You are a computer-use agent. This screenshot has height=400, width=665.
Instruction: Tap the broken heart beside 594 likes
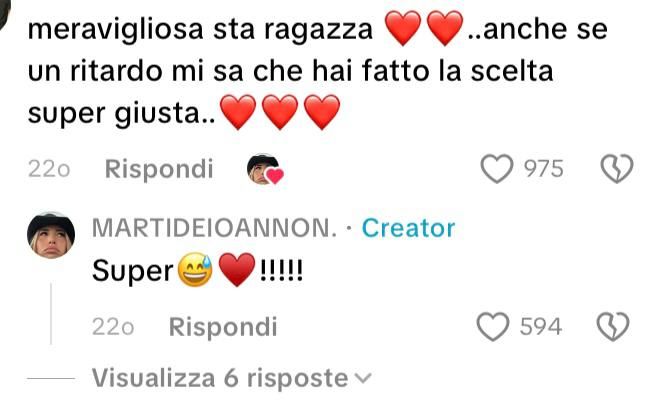(x=613, y=327)
